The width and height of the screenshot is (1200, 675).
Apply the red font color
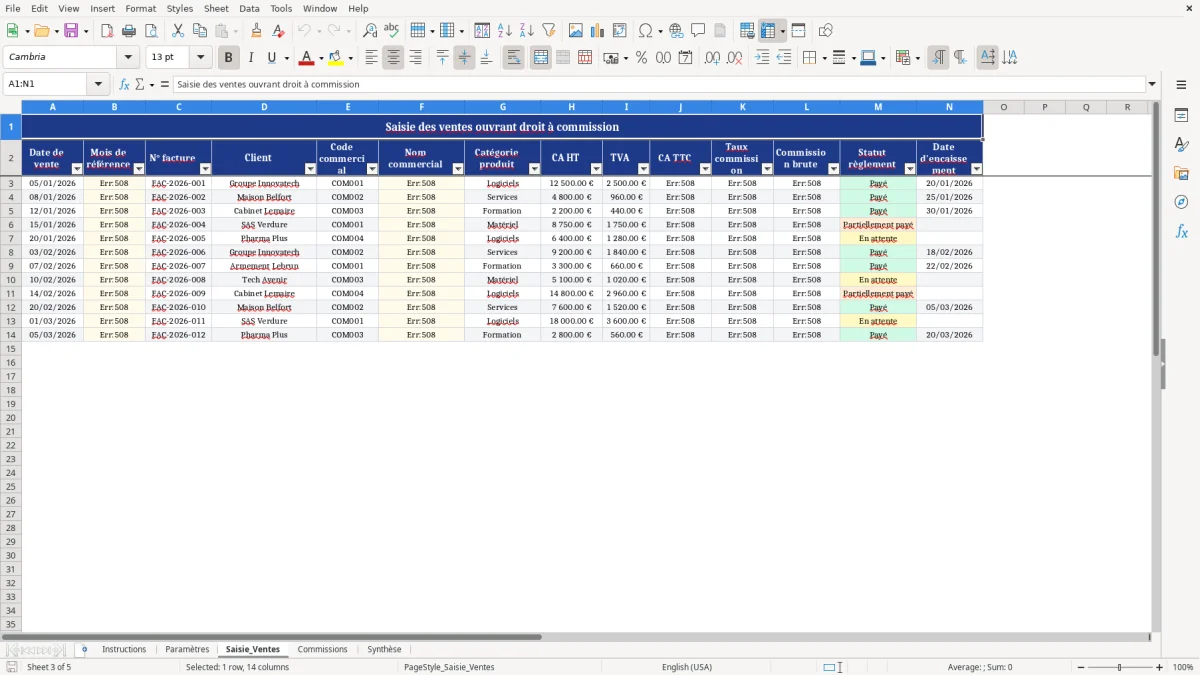tap(307, 58)
